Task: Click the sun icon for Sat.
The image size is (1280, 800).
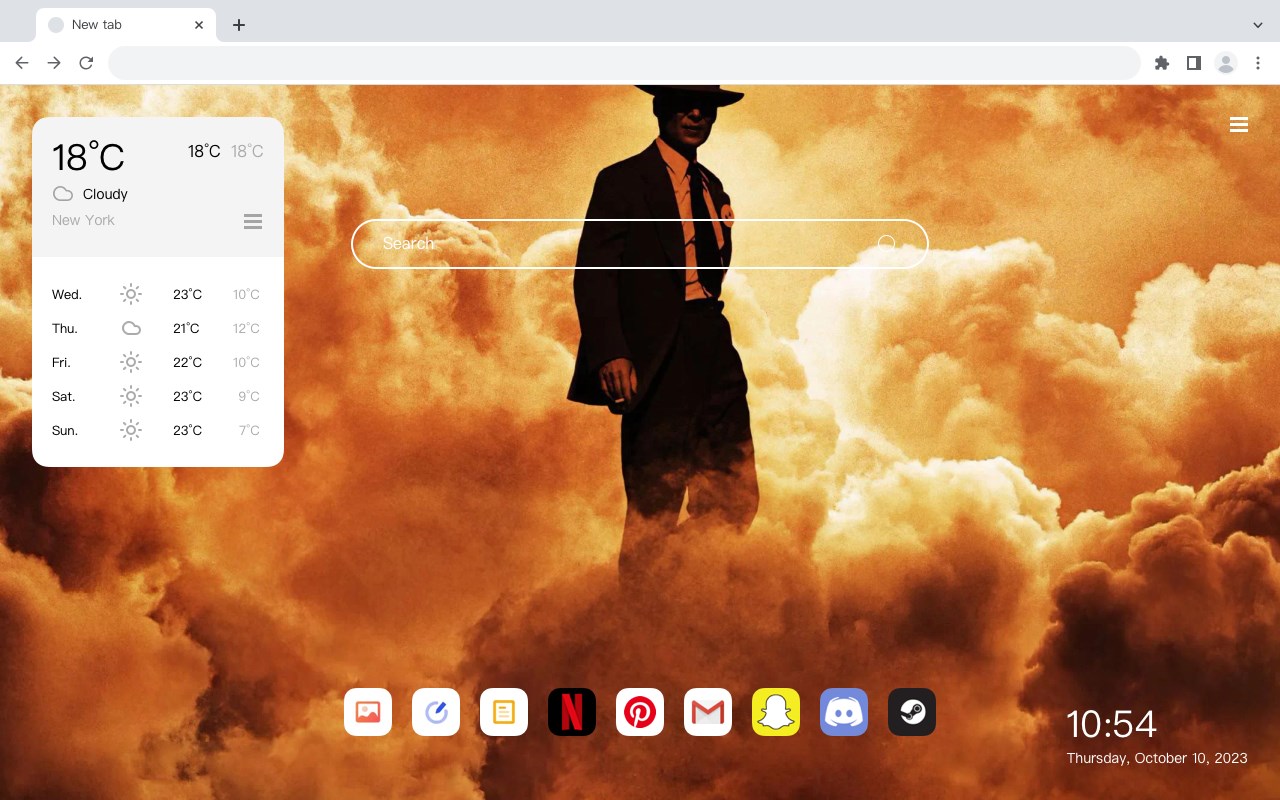Action: (131, 396)
